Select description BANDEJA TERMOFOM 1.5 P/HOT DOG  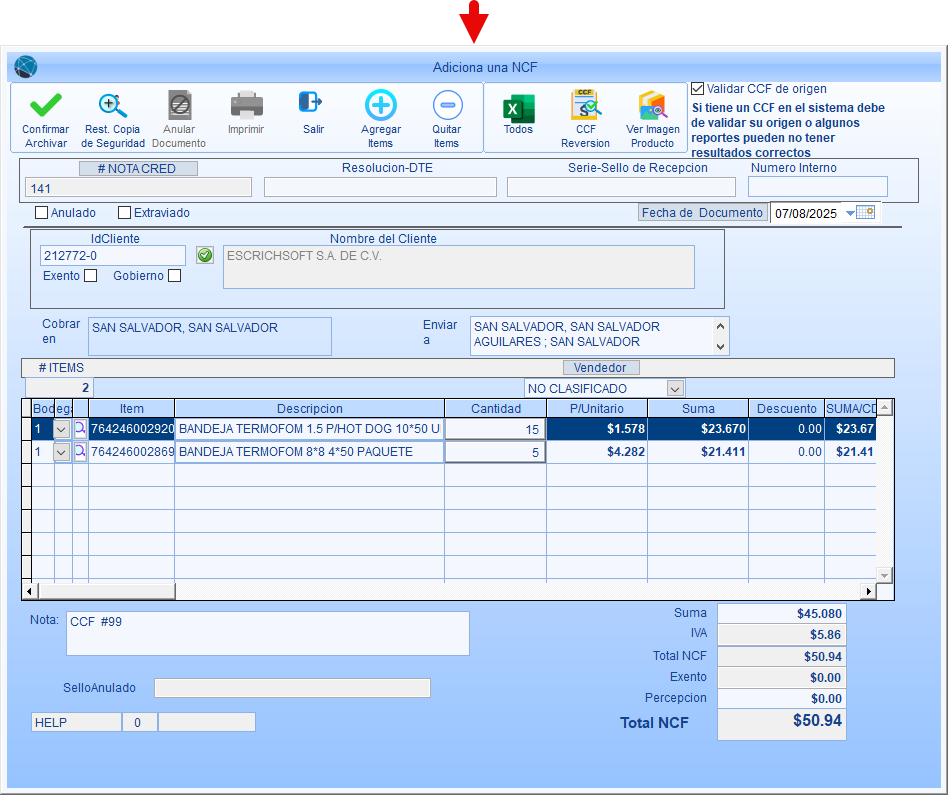(x=309, y=429)
